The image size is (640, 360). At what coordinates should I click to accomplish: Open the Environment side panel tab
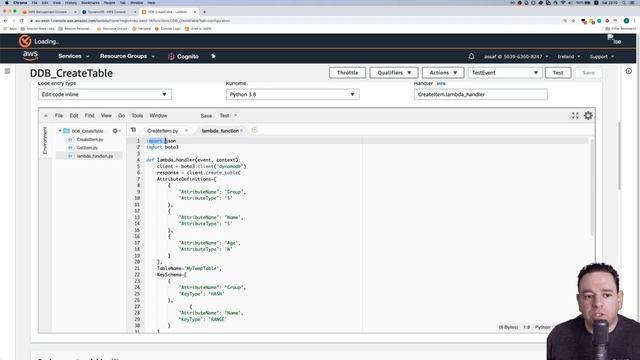pyautogui.click(x=45, y=140)
